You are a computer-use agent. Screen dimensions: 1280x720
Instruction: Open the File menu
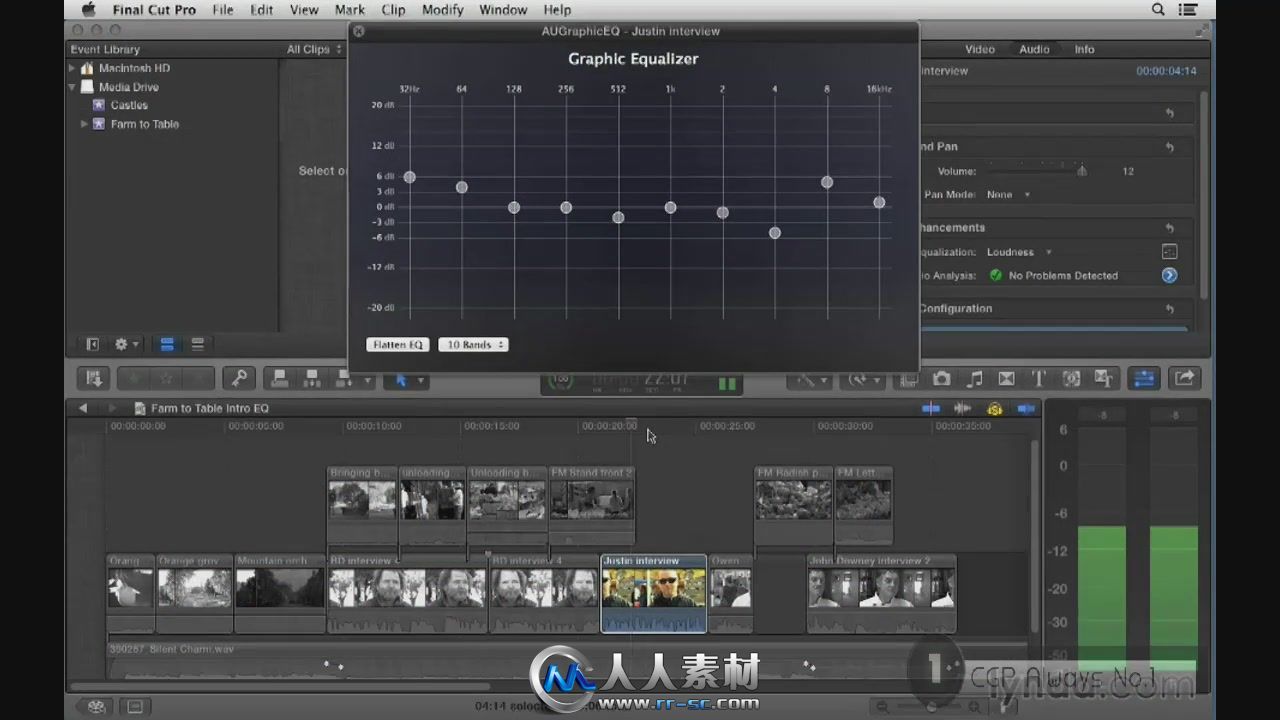223,10
